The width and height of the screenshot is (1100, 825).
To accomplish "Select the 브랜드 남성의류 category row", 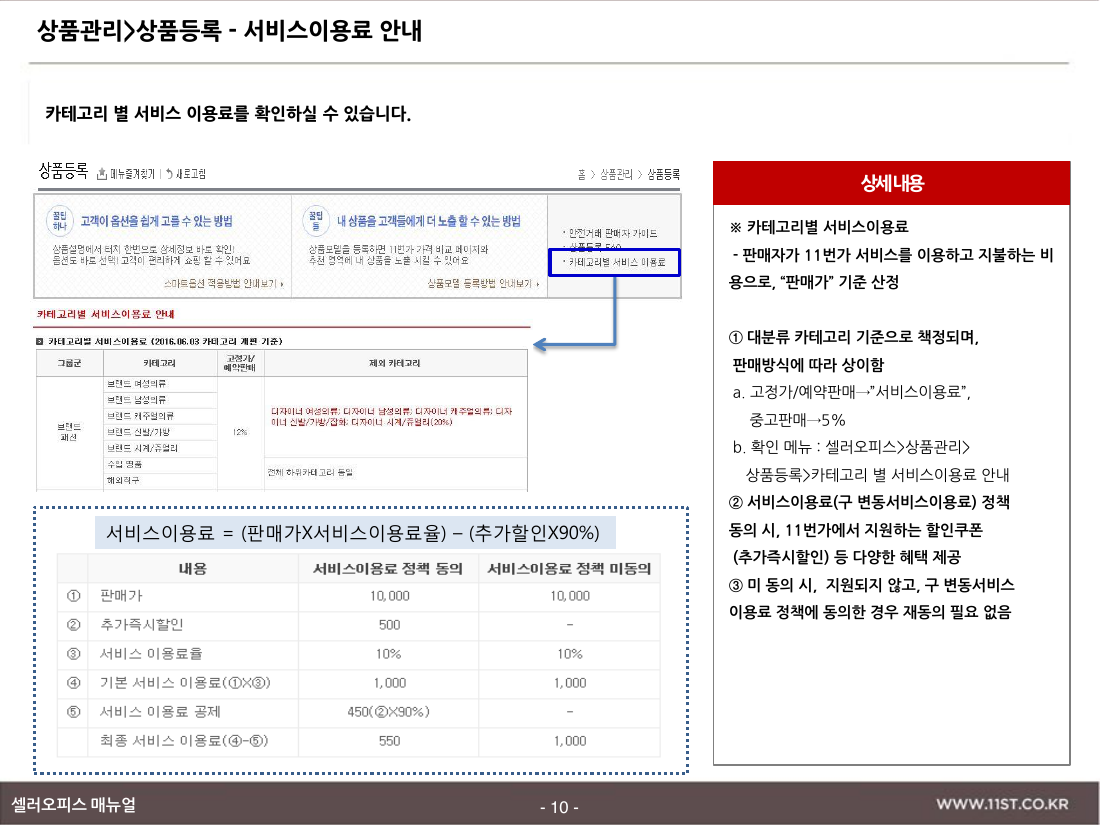I will pos(161,400).
